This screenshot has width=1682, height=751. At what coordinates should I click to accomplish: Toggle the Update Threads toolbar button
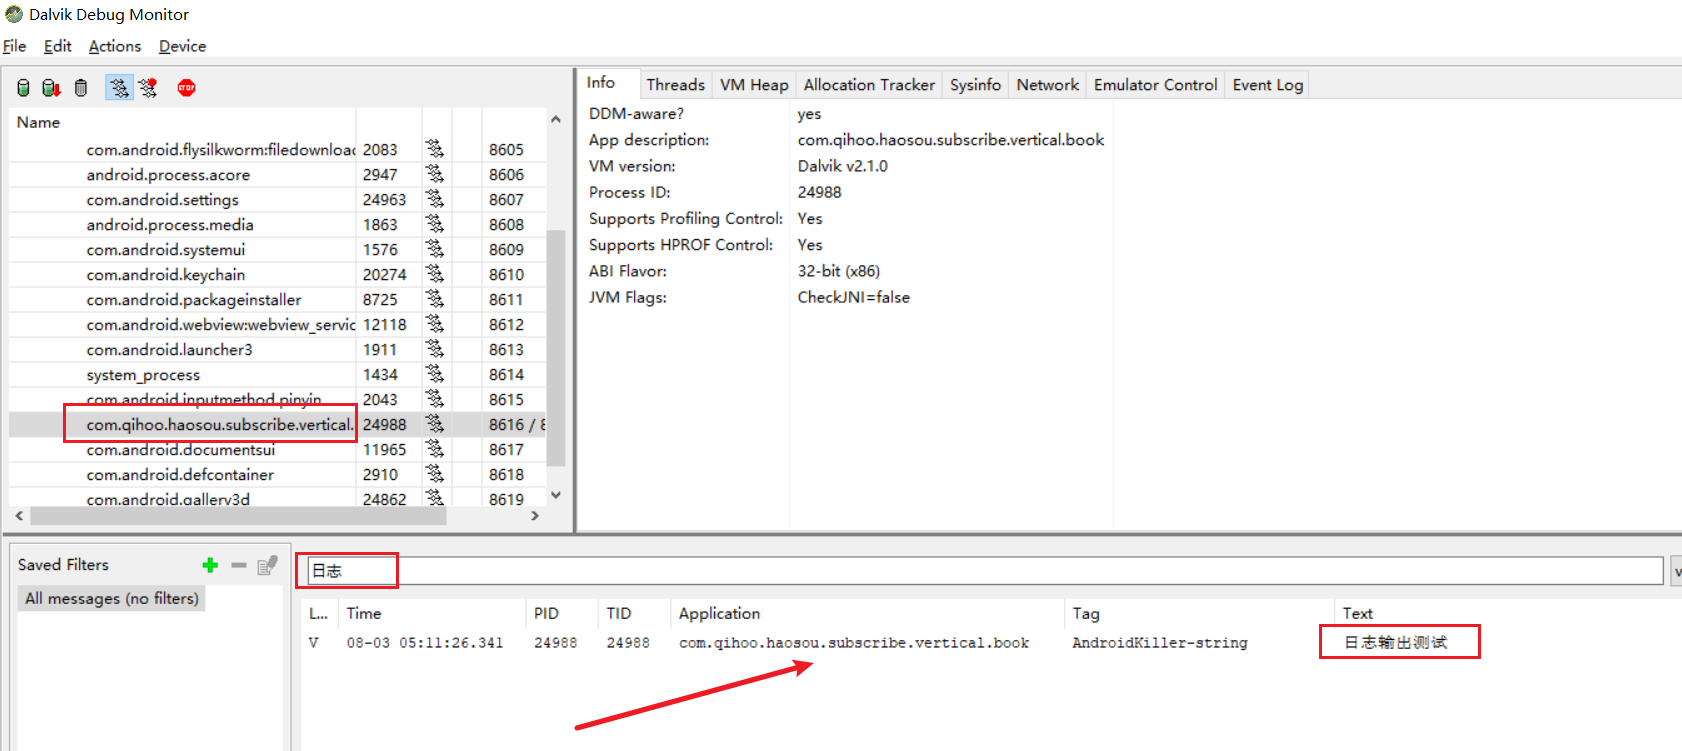[x=119, y=88]
